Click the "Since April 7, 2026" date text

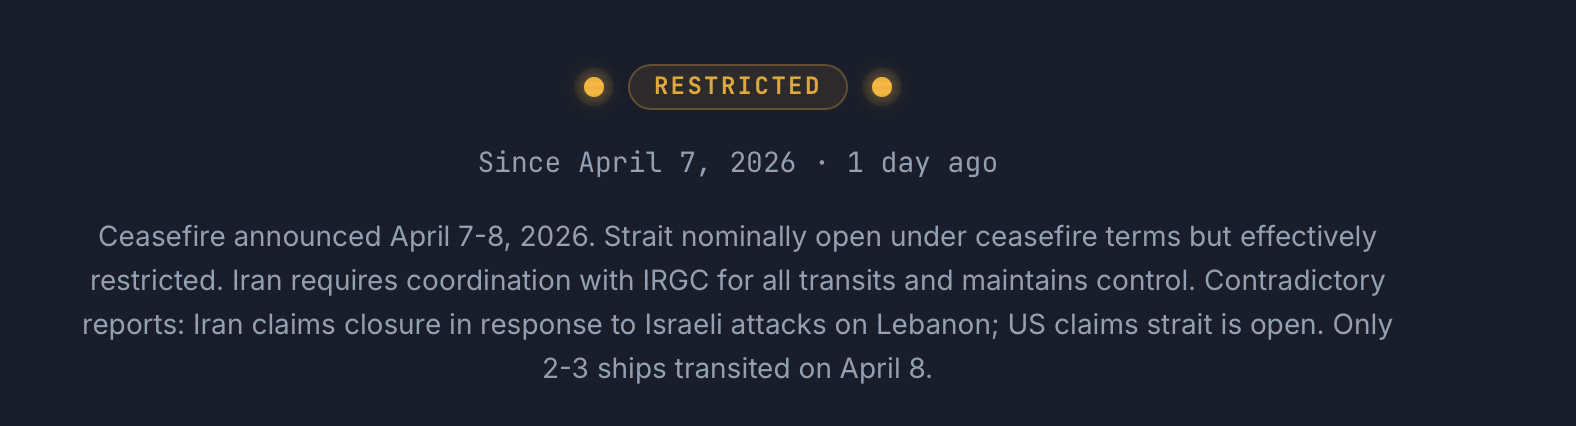point(636,163)
